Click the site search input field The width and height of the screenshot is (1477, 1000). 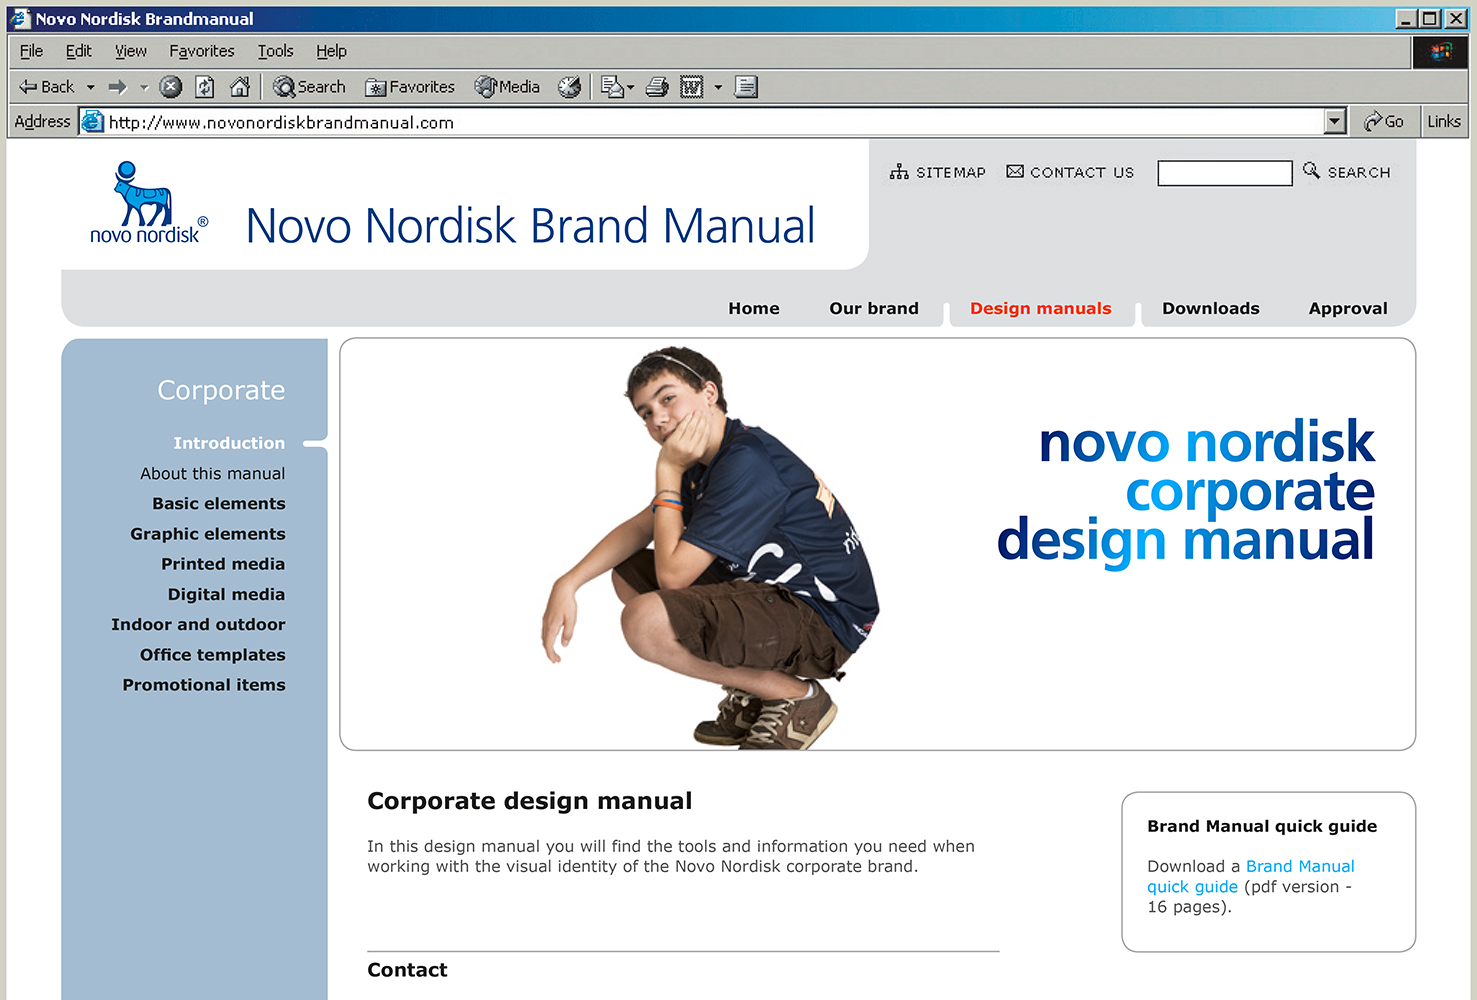pos(1224,173)
